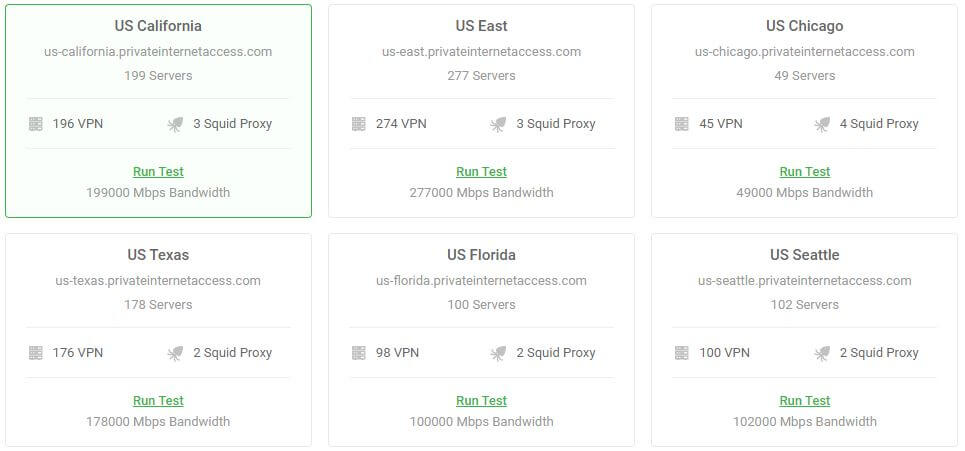
Task: Run Test for US Texas
Action: [x=158, y=401]
